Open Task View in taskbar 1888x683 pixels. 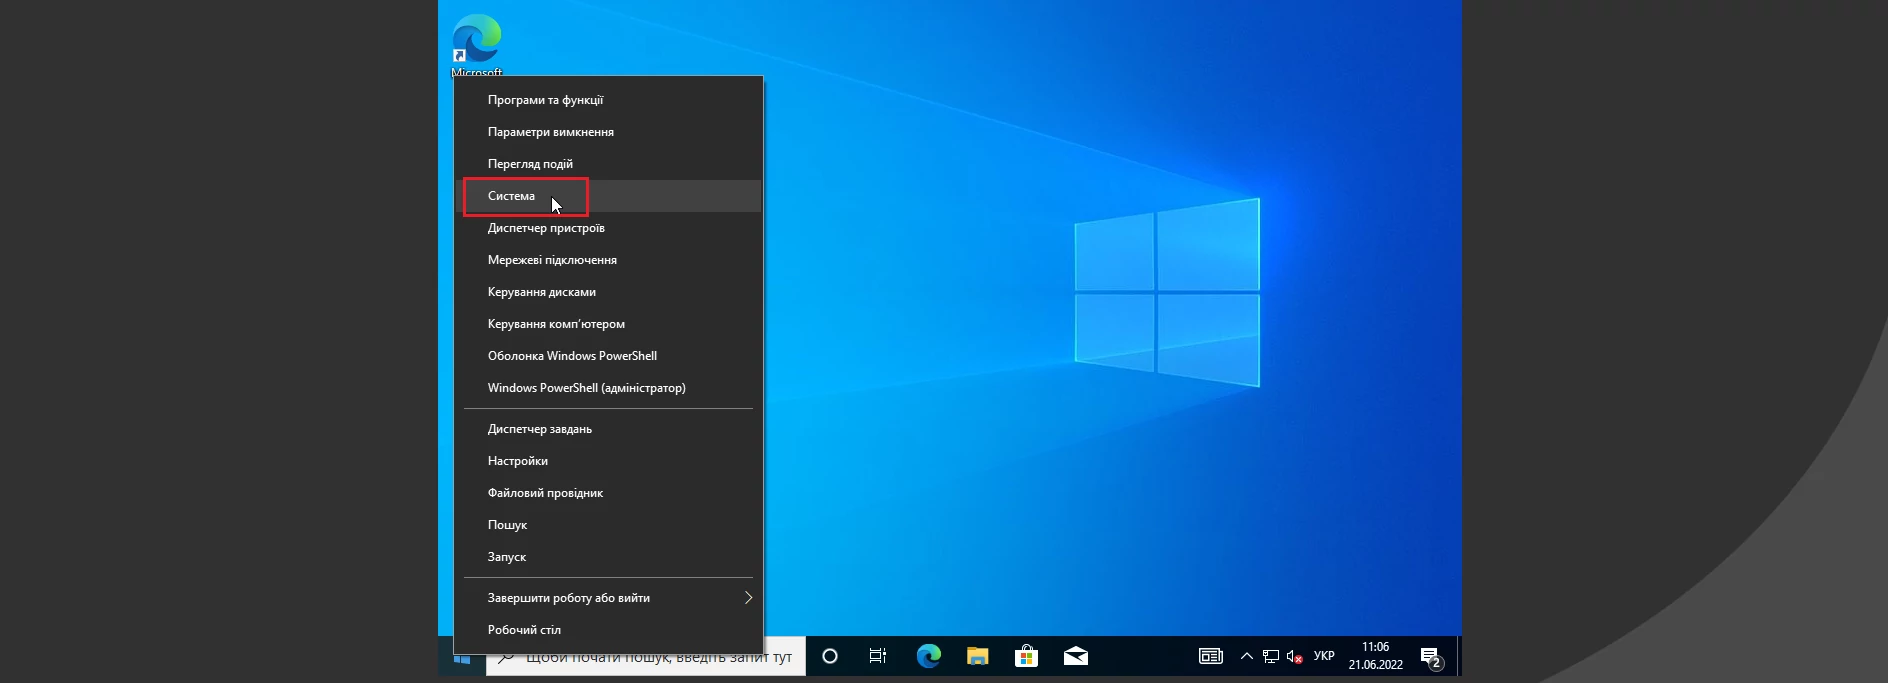pyautogui.click(x=878, y=656)
